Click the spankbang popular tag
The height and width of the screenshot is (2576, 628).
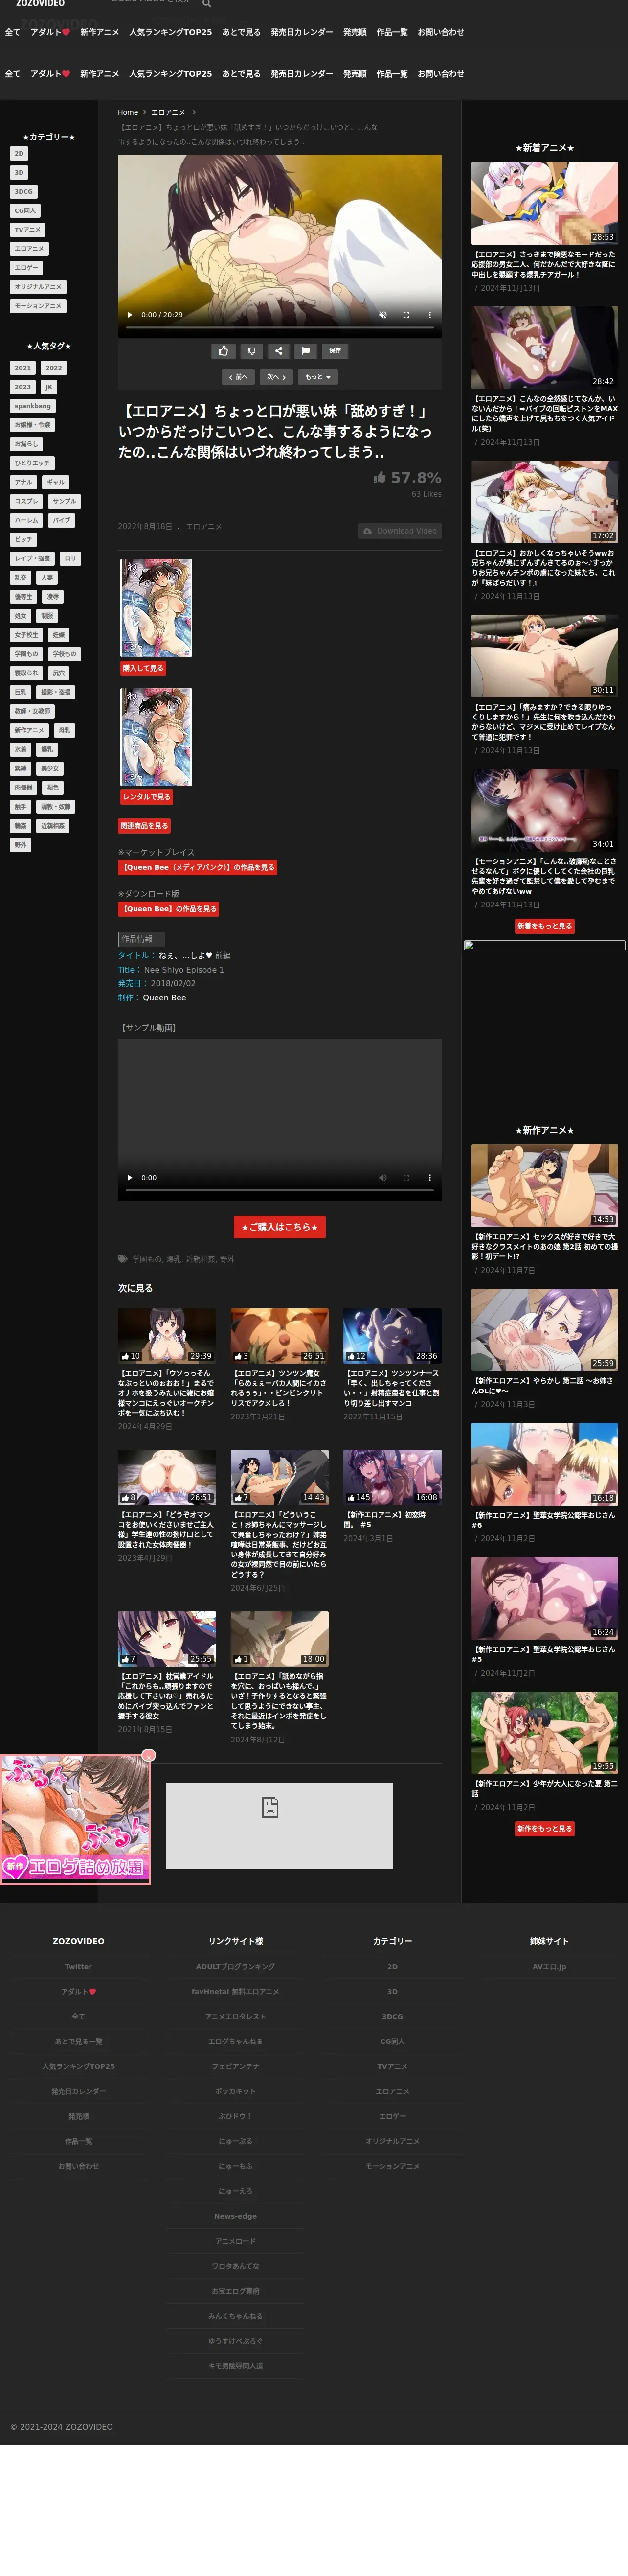pyautogui.click(x=33, y=406)
